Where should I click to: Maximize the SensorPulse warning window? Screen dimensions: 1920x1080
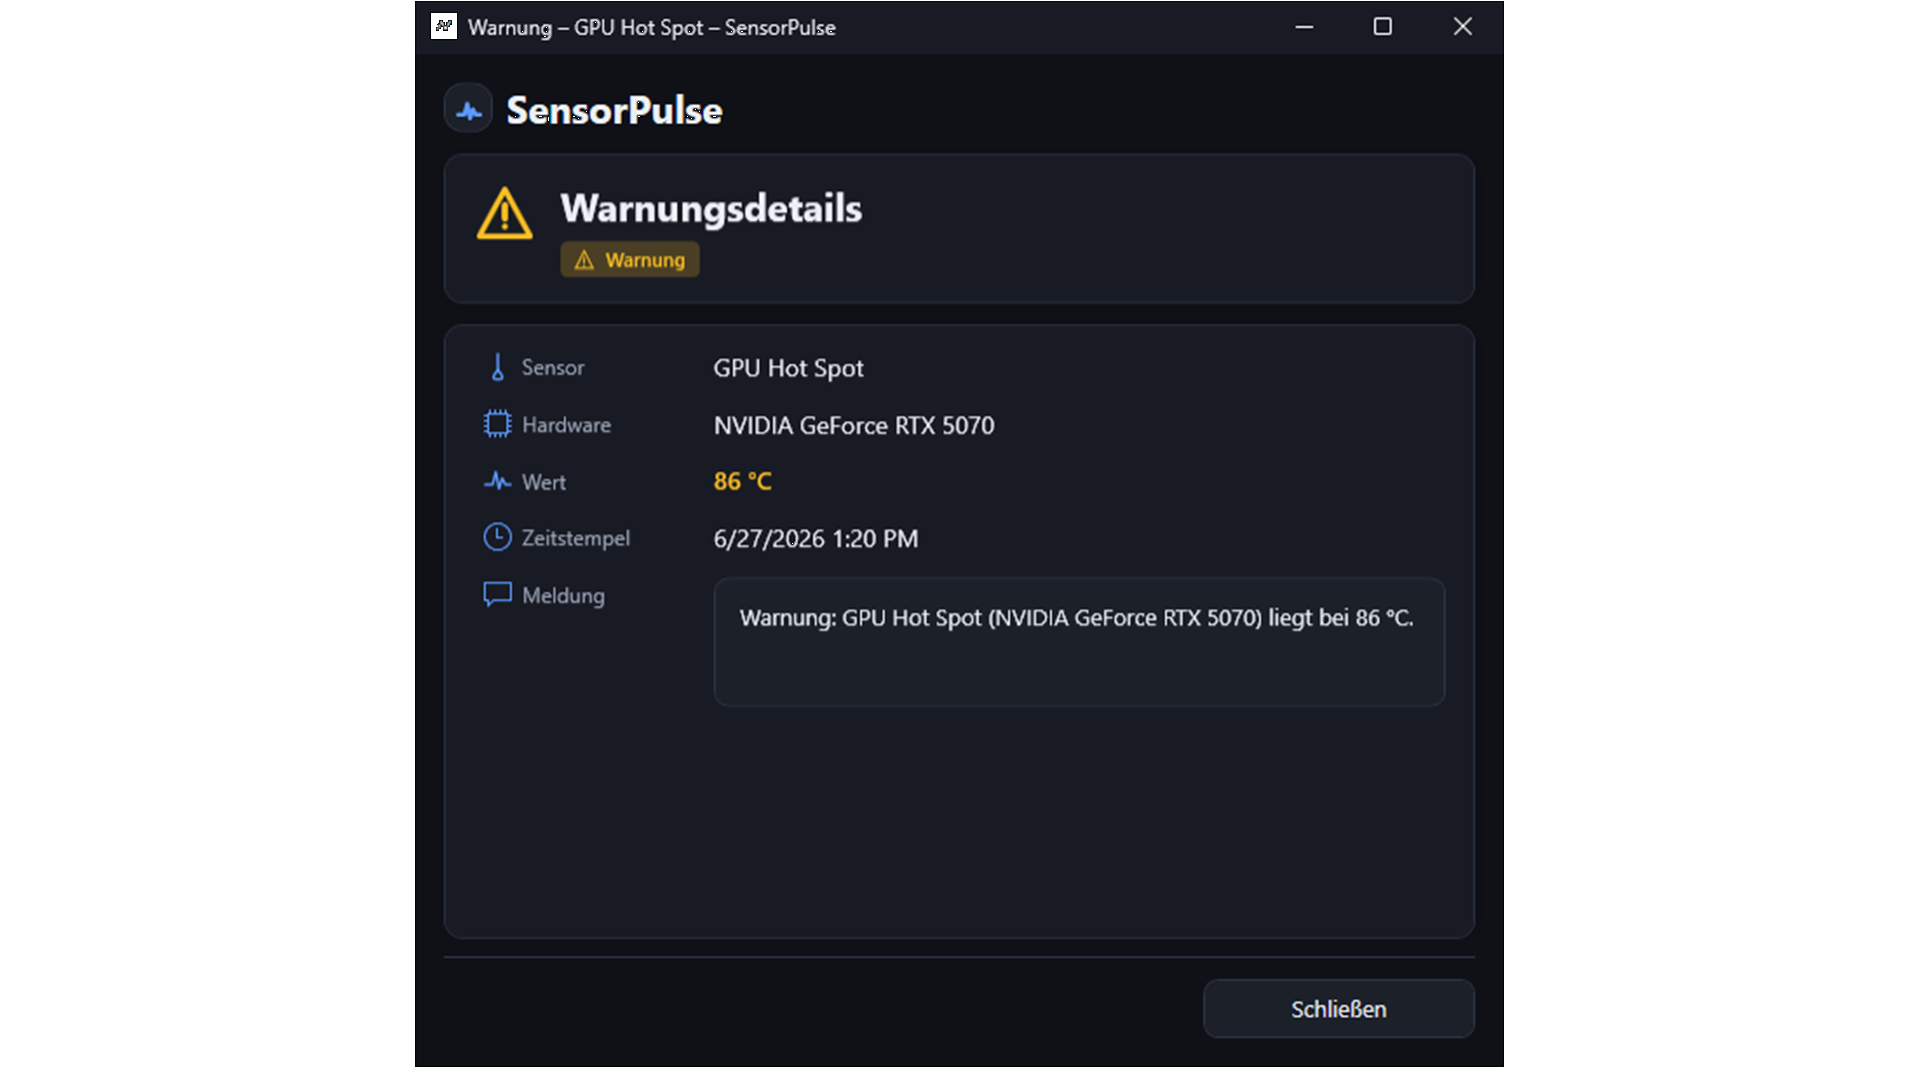point(1382,27)
